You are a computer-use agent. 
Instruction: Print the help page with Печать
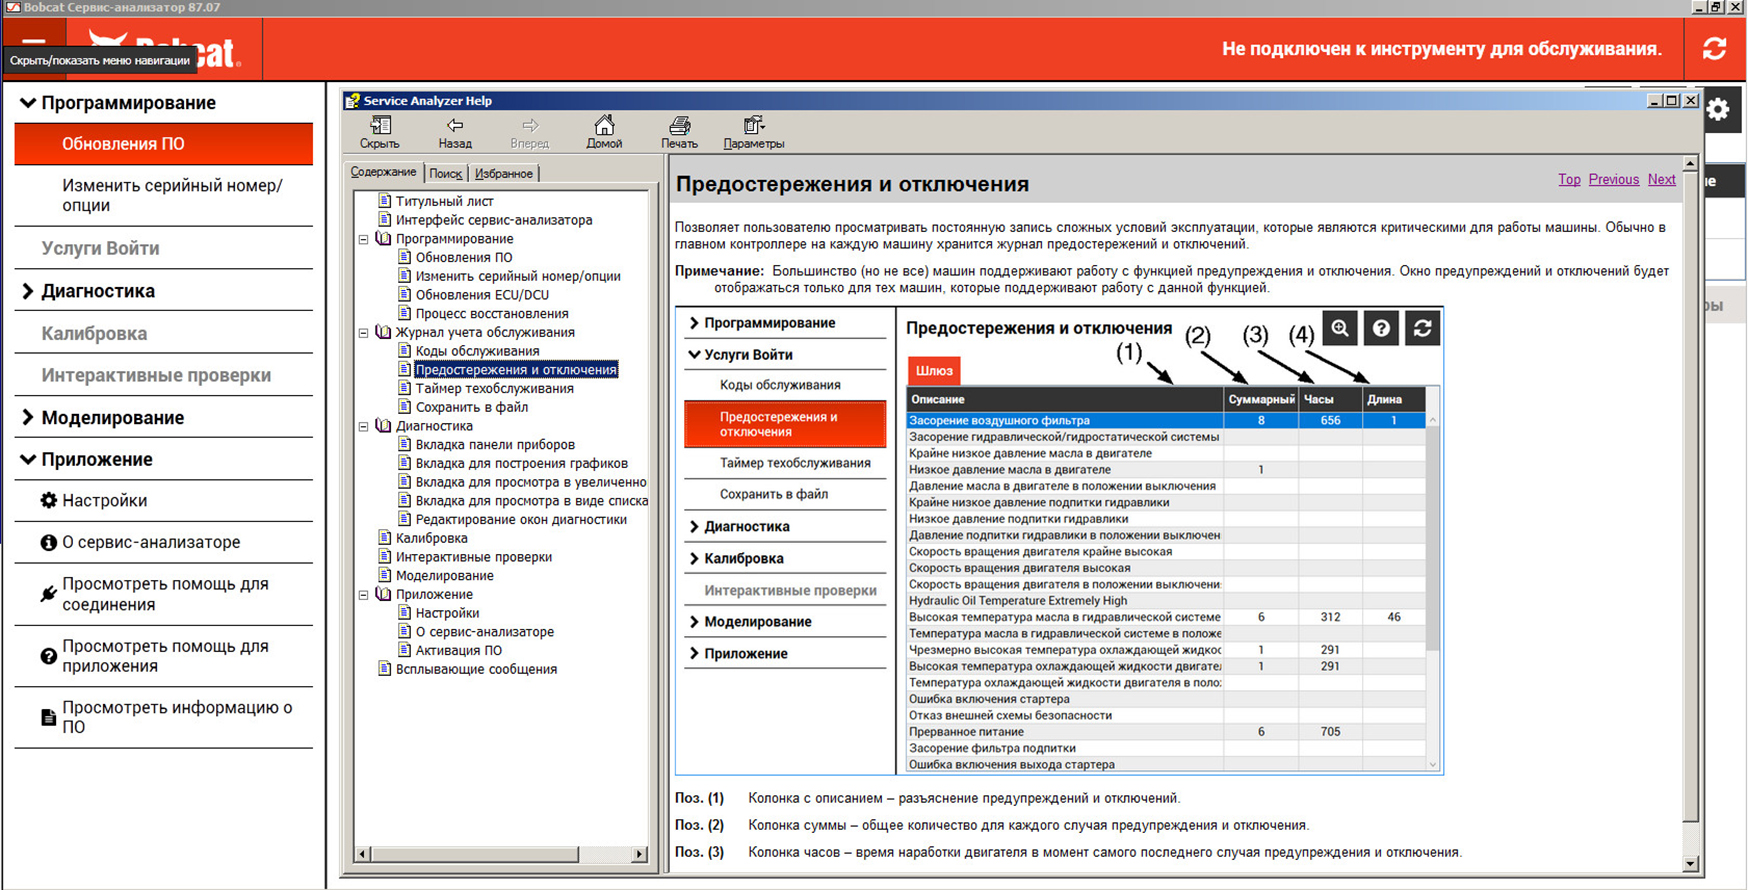pos(679,132)
